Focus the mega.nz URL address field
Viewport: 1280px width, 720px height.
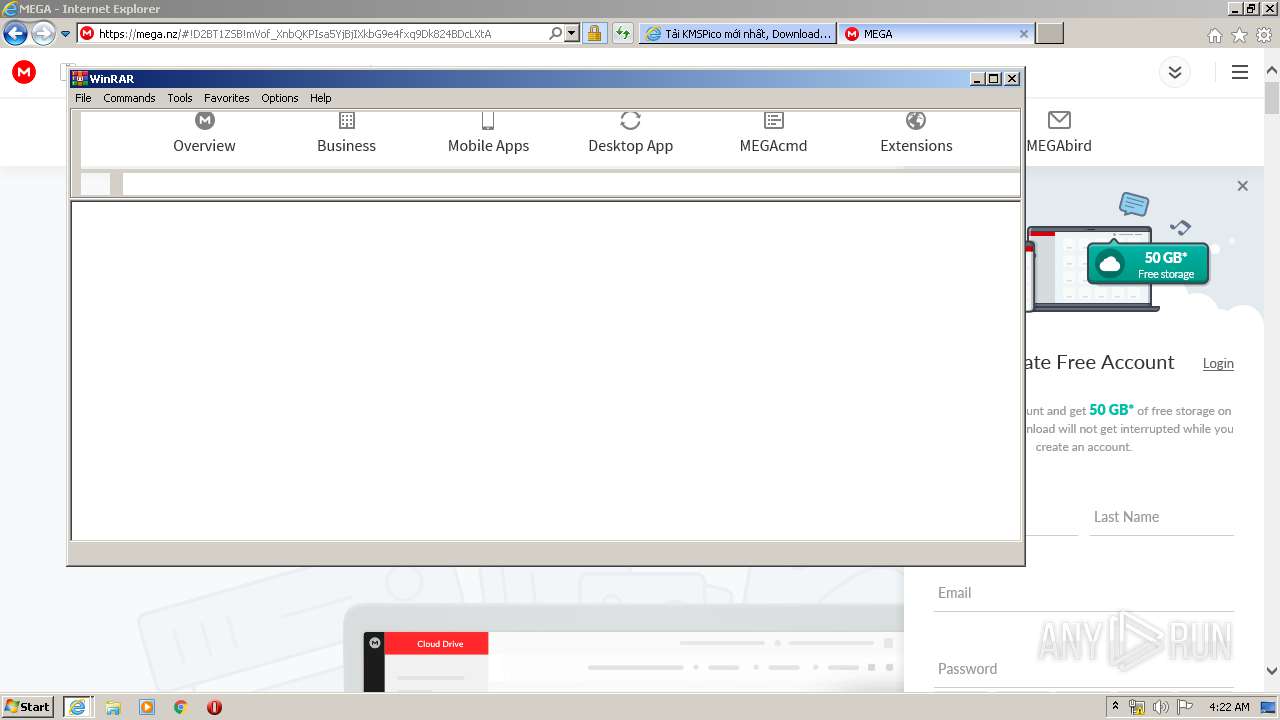320,33
